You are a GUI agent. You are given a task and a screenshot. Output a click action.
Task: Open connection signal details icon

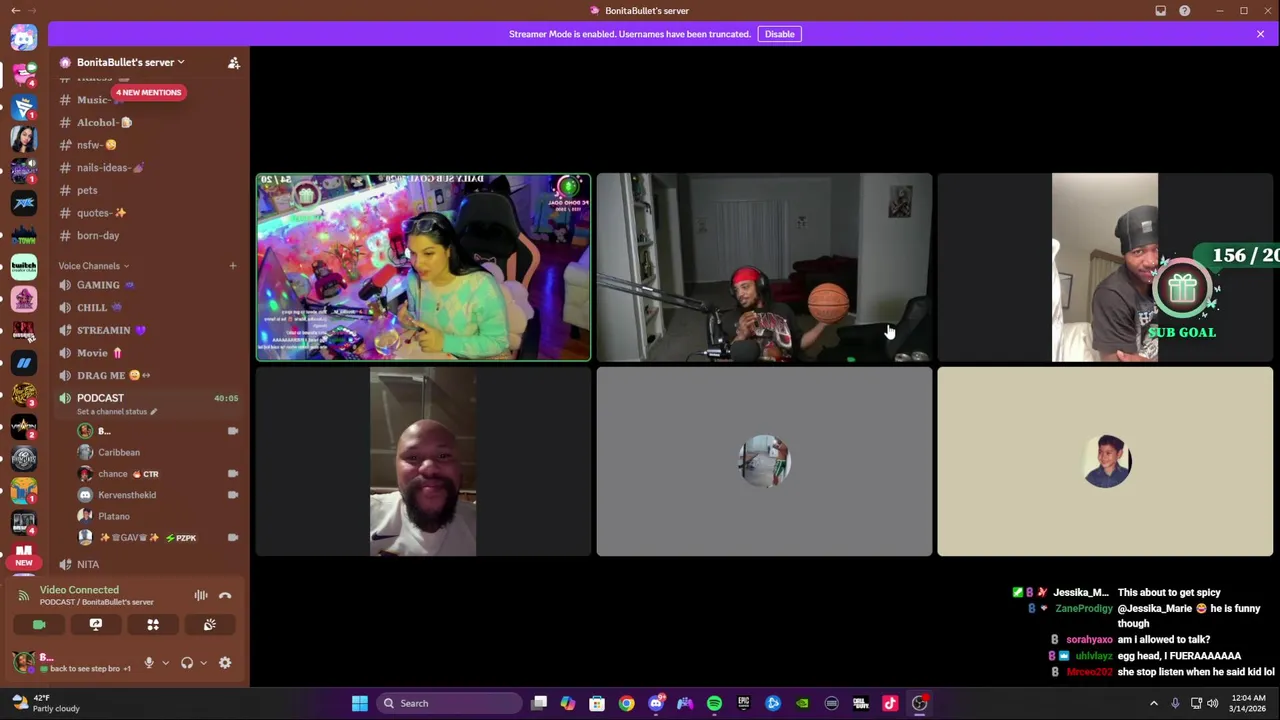pyautogui.click(x=23, y=596)
